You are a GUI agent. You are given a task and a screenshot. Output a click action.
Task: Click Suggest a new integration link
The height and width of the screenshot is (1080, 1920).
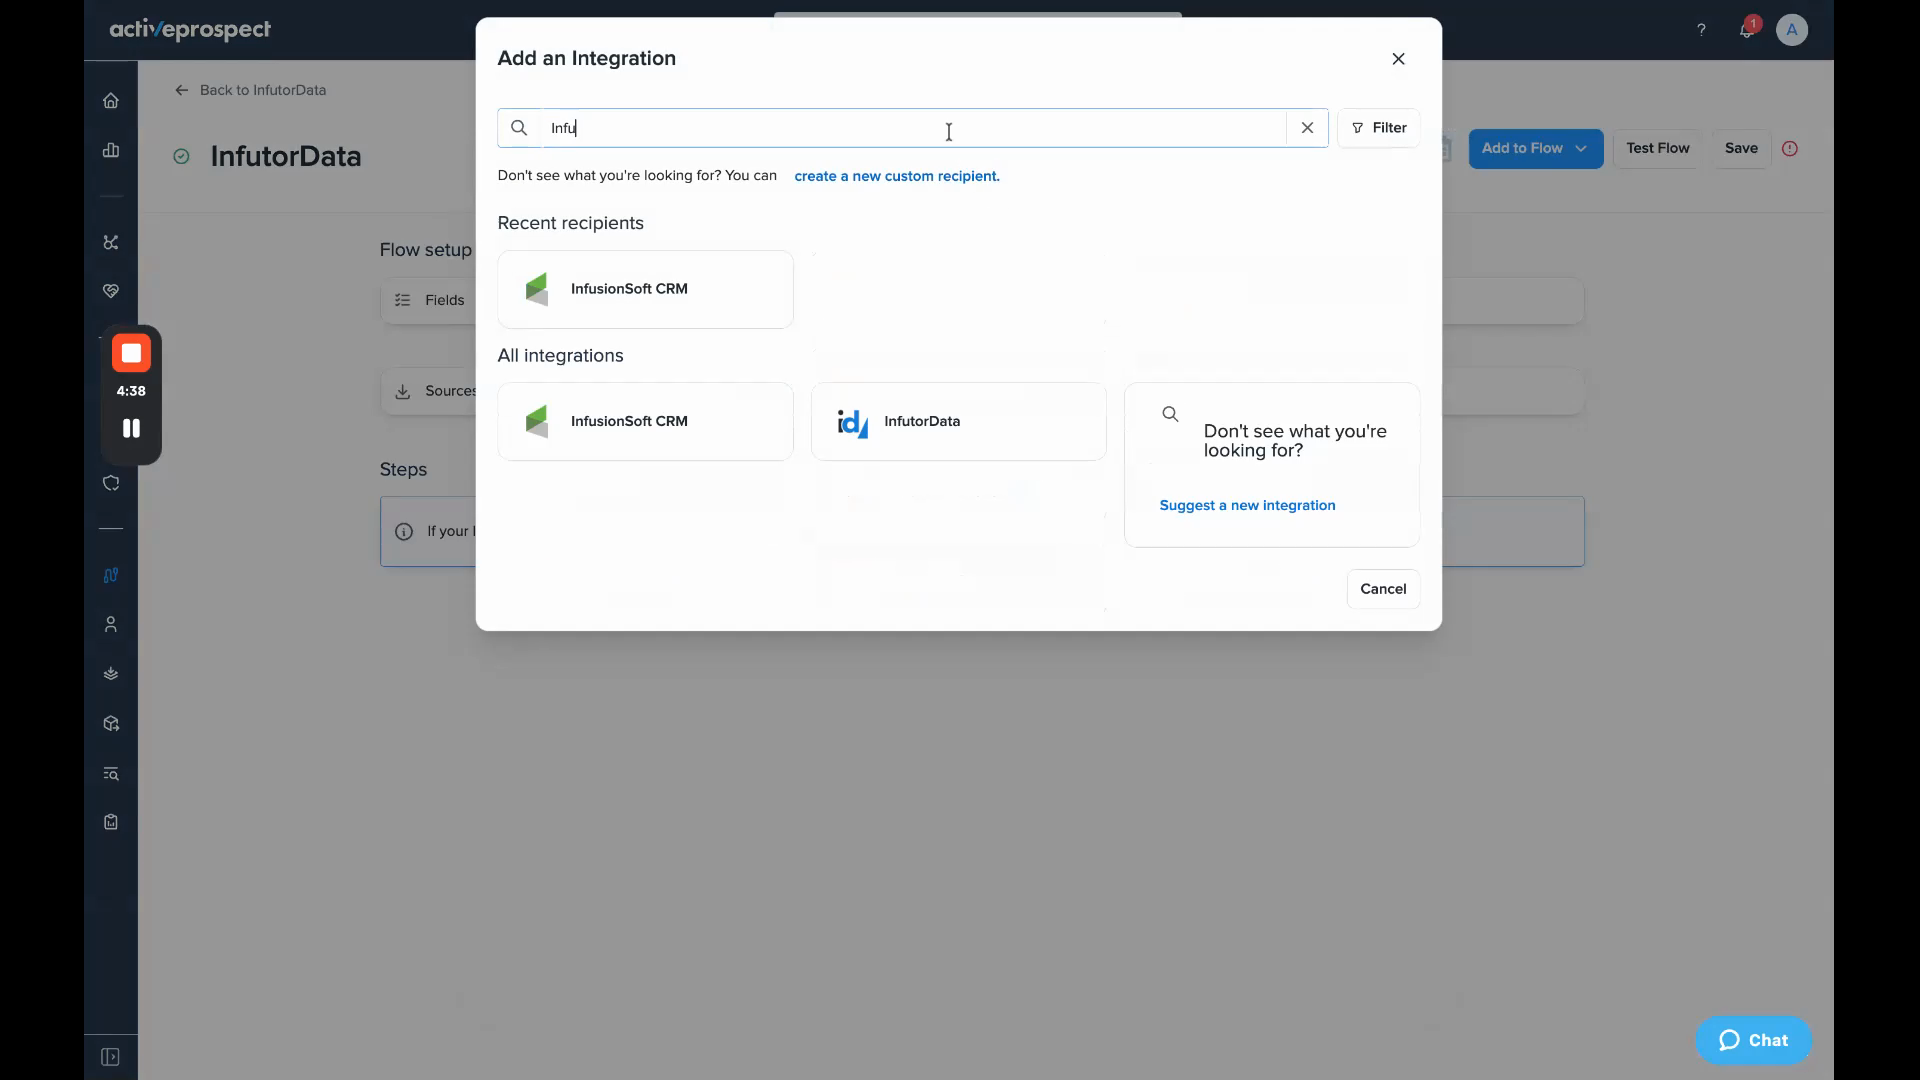(x=1247, y=505)
